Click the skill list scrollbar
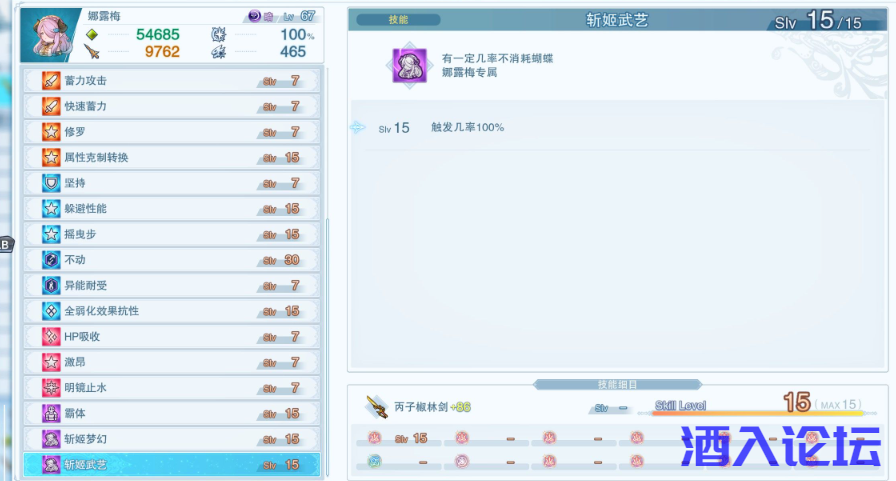This screenshot has width=896, height=481. [x=327, y=347]
